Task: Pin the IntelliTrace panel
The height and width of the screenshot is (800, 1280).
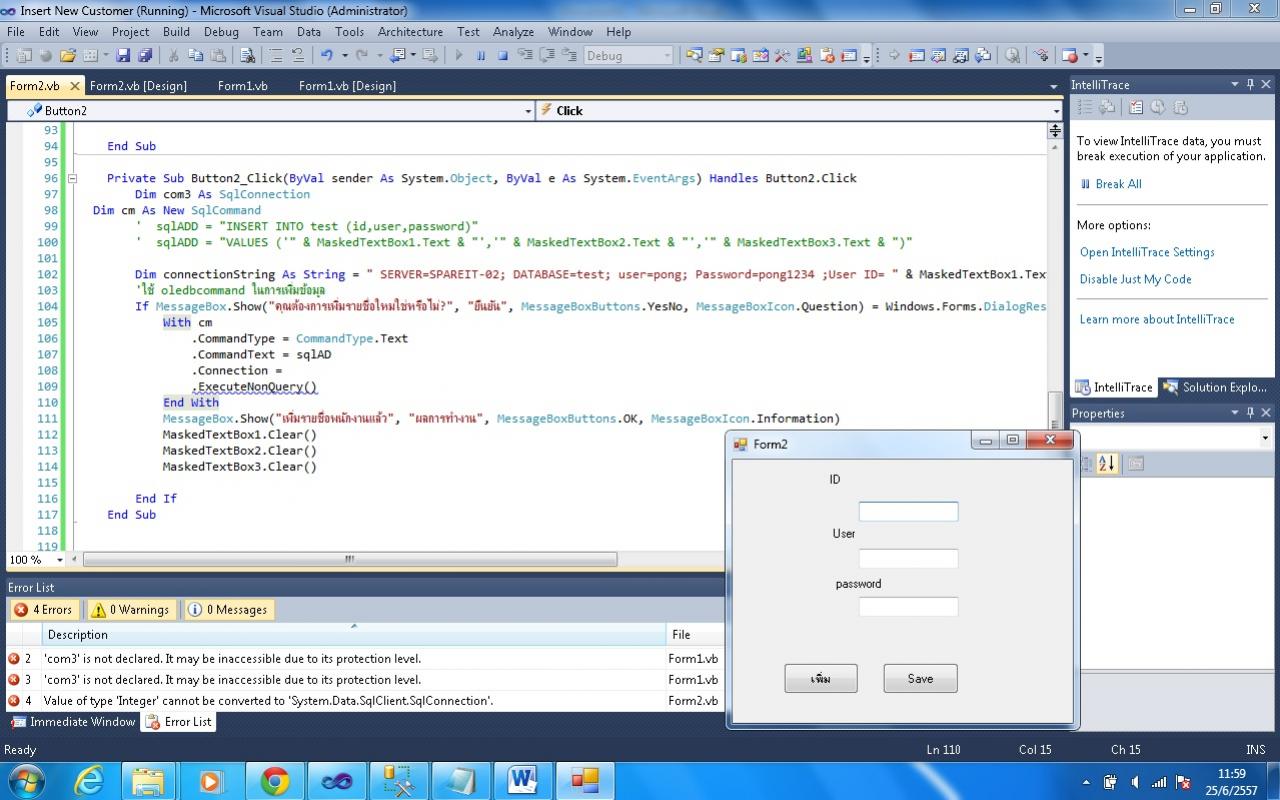Action: (1250, 85)
